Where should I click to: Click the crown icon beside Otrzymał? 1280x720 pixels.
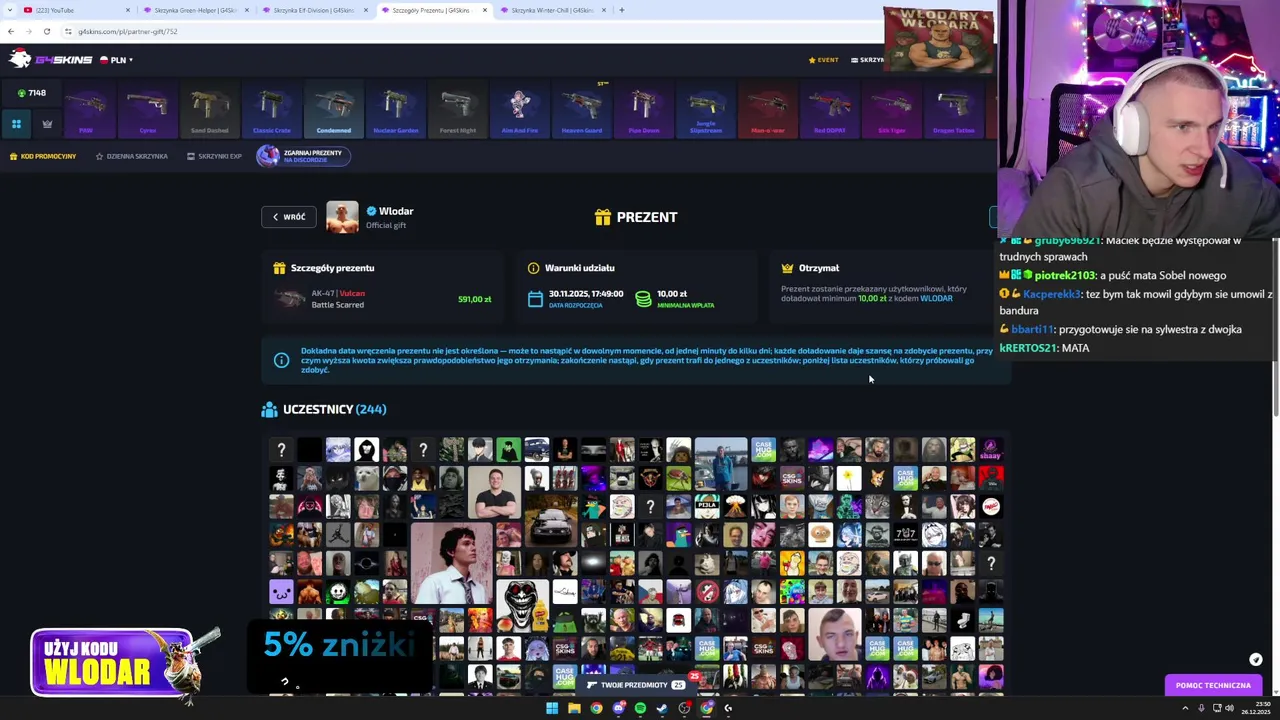coord(787,268)
